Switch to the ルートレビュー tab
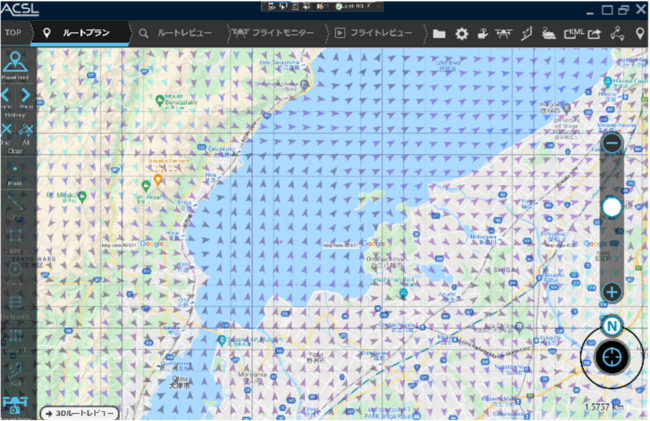Viewport: 650px width, 421px height. [x=179, y=33]
